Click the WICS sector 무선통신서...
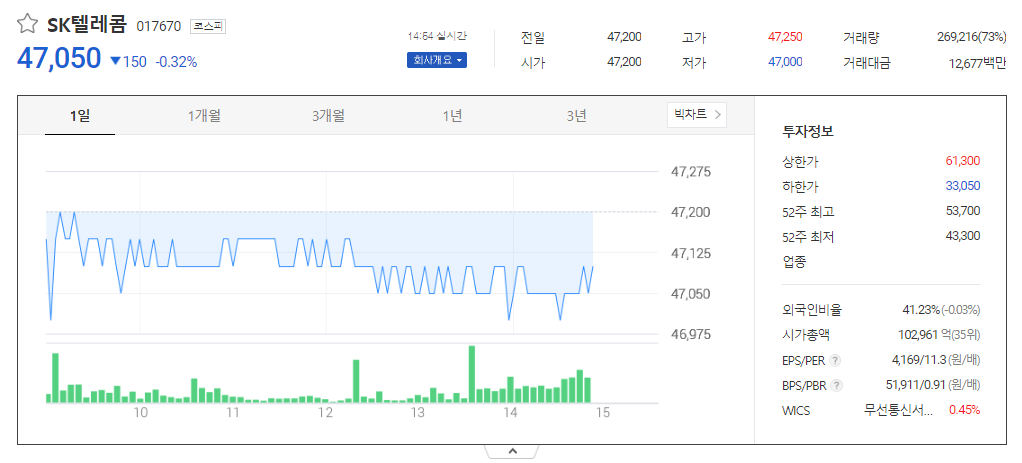 click(x=898, y=410)
